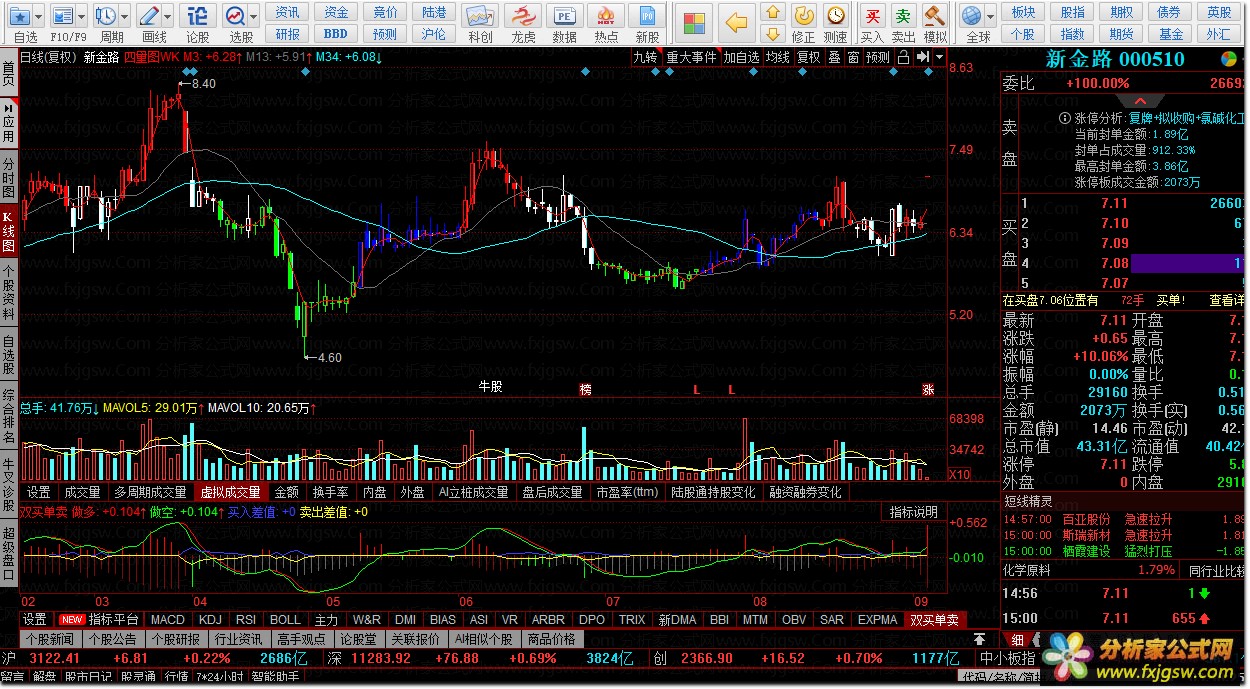Click the 涨 marker at chart bottom
Screen dimensions: 1250x689
click(x=927, y=390)
